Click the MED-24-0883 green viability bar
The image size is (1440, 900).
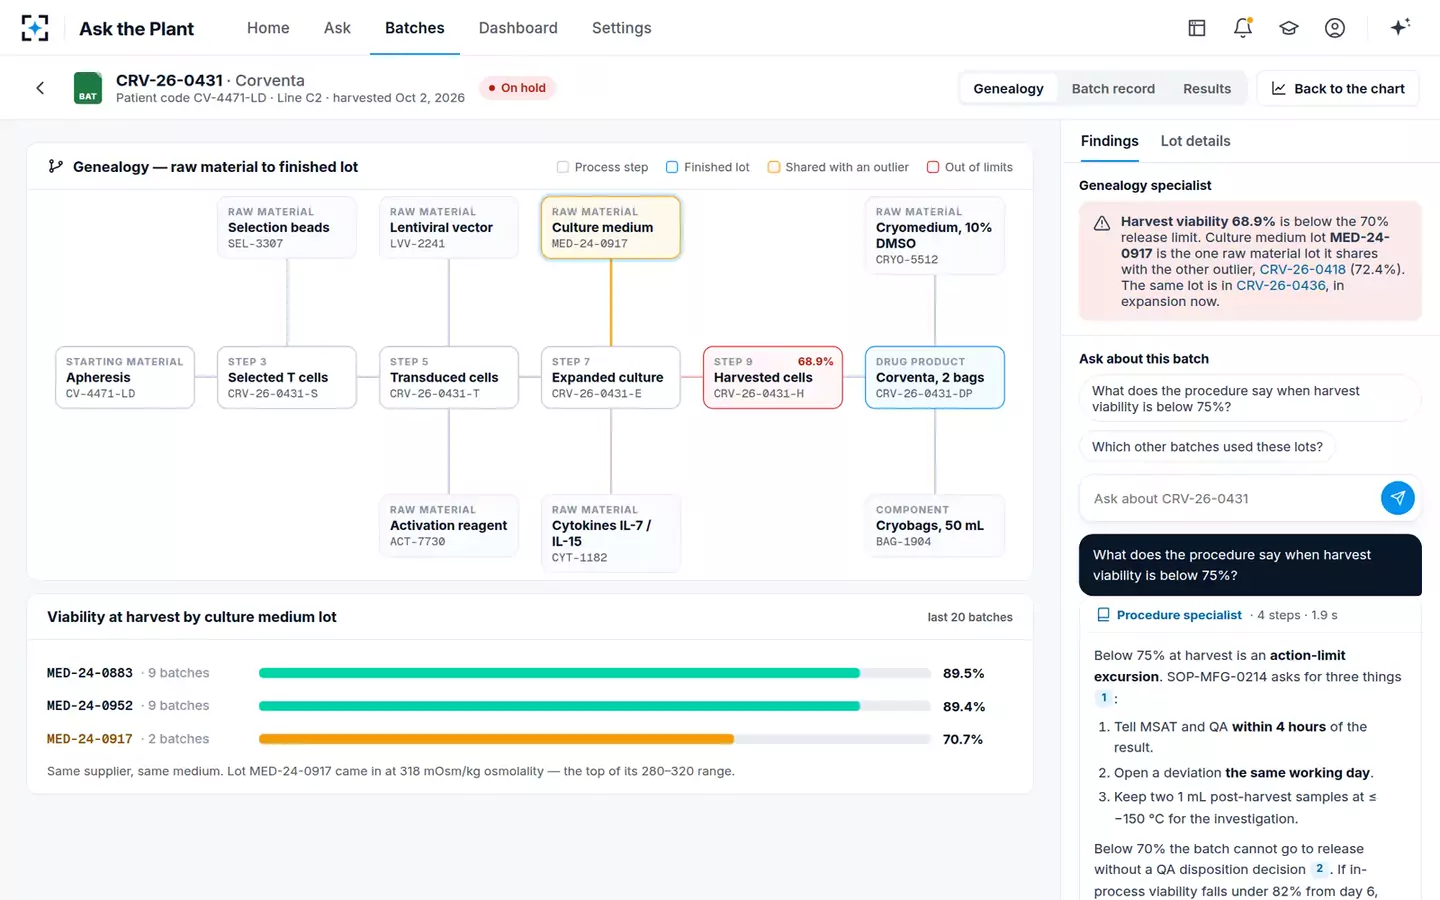point(559,673)
